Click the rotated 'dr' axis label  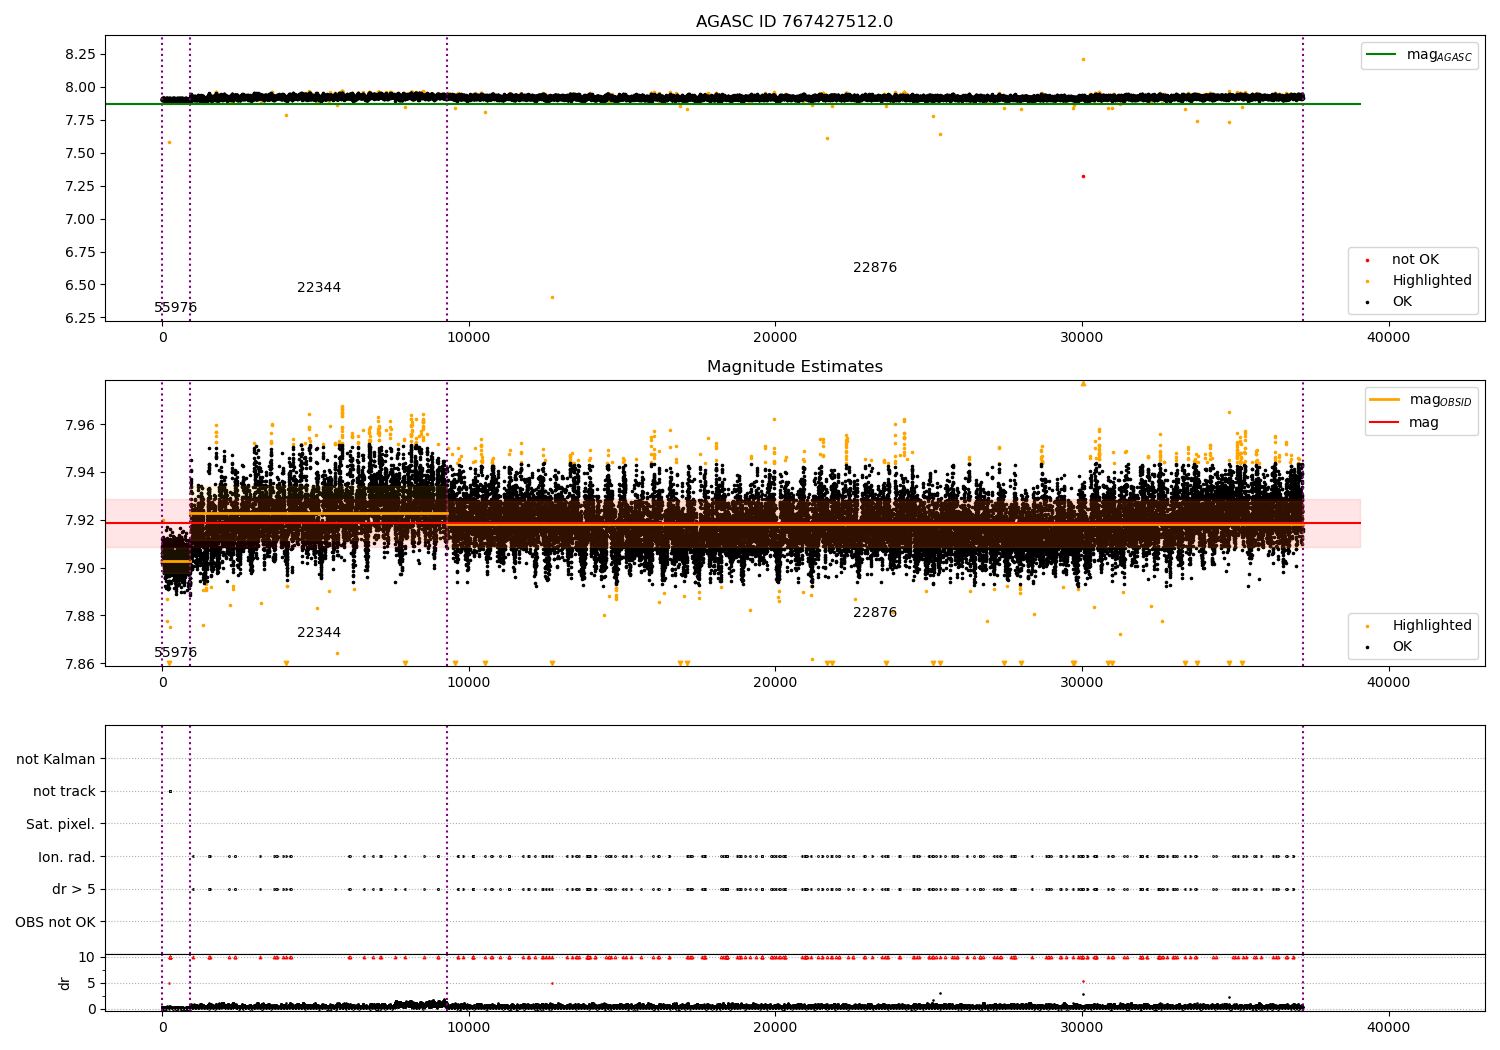pos(65,983)
